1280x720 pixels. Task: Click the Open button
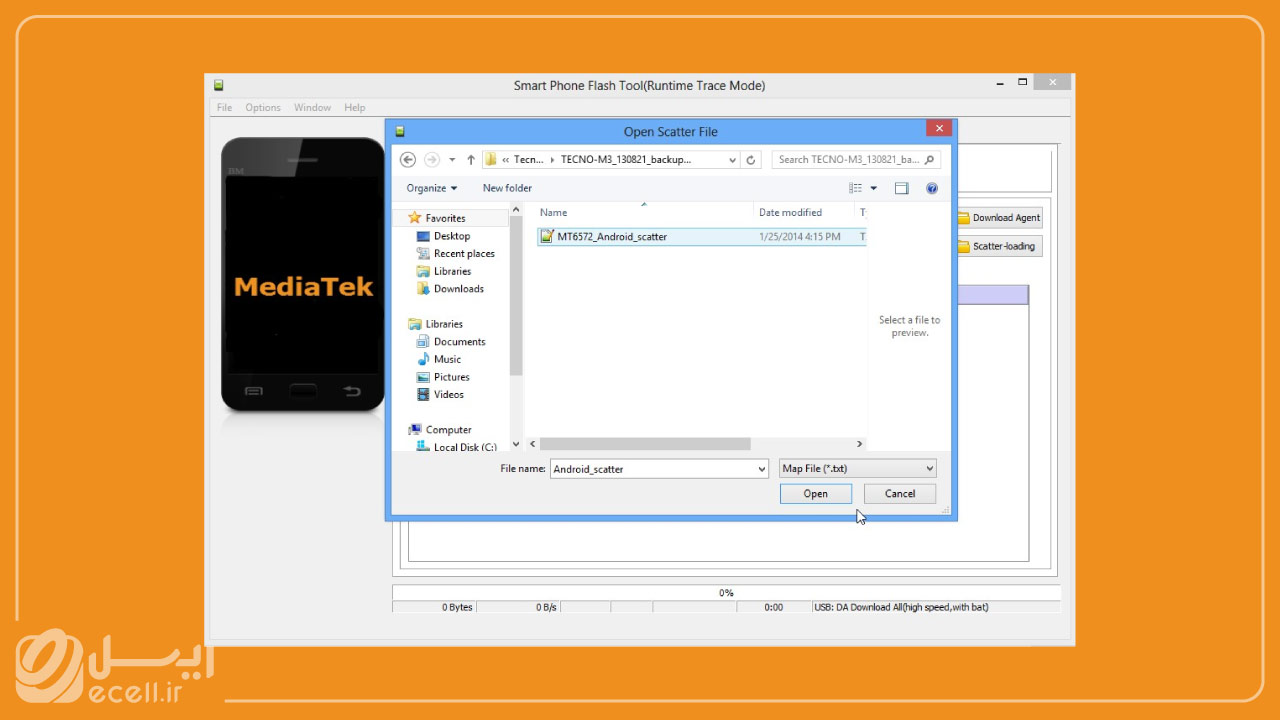815,493
